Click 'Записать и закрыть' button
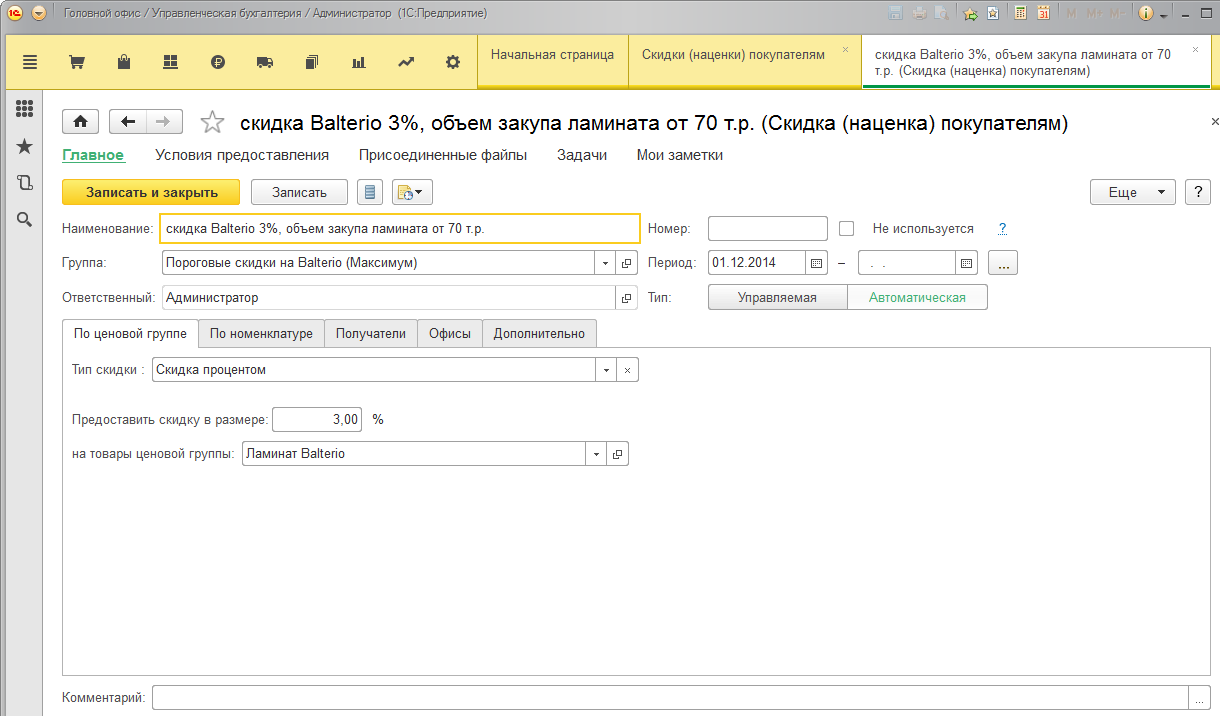This screenshot has height=716, width=1220. coord(151,192)
